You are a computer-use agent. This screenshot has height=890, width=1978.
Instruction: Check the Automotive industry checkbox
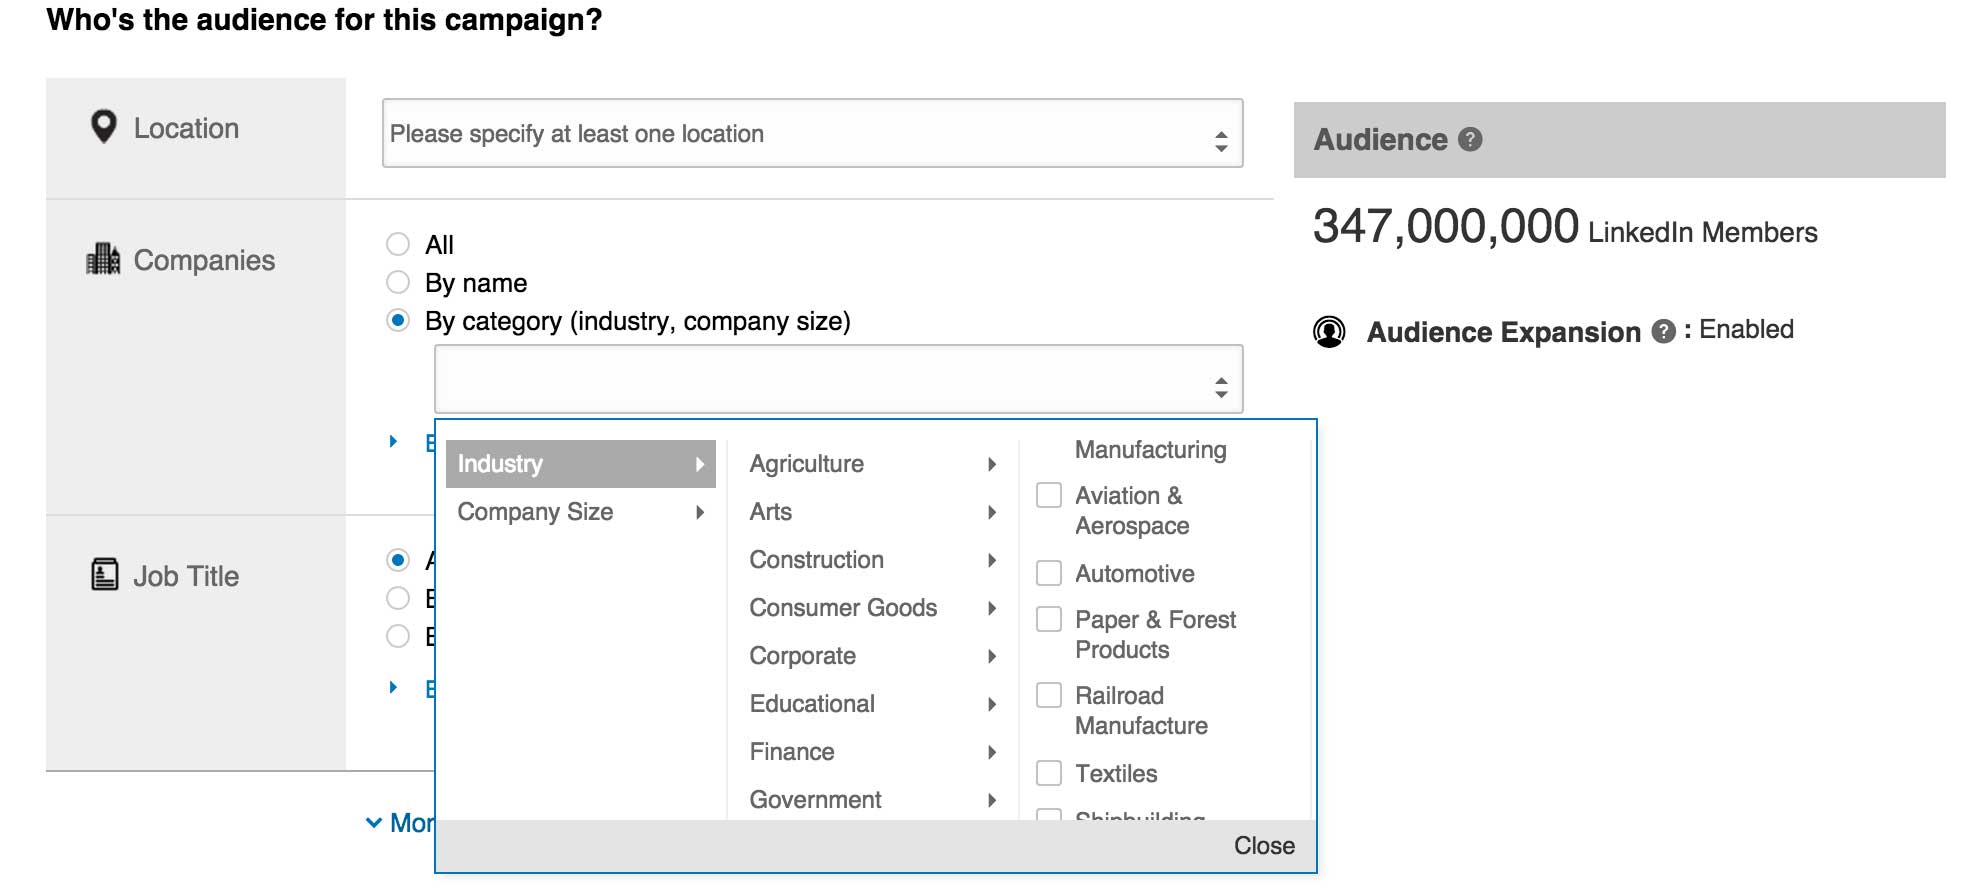point(1048,572)
